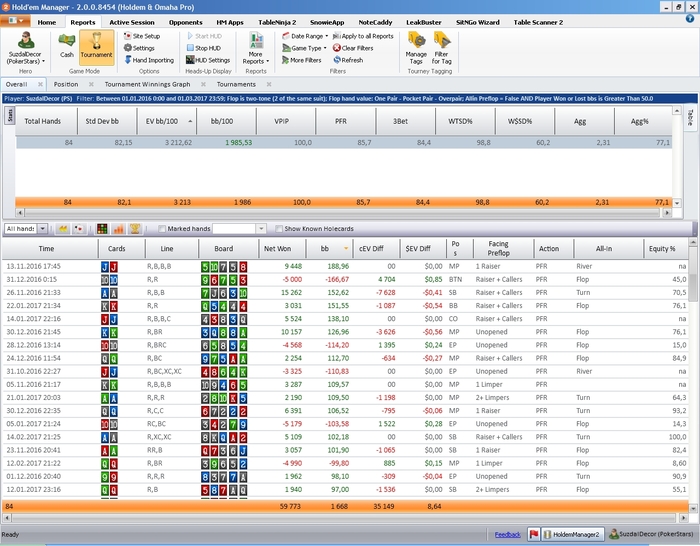This screenshot has height=546, width=700.
Task: Click the Start HUD button
Action: point(204,36)
